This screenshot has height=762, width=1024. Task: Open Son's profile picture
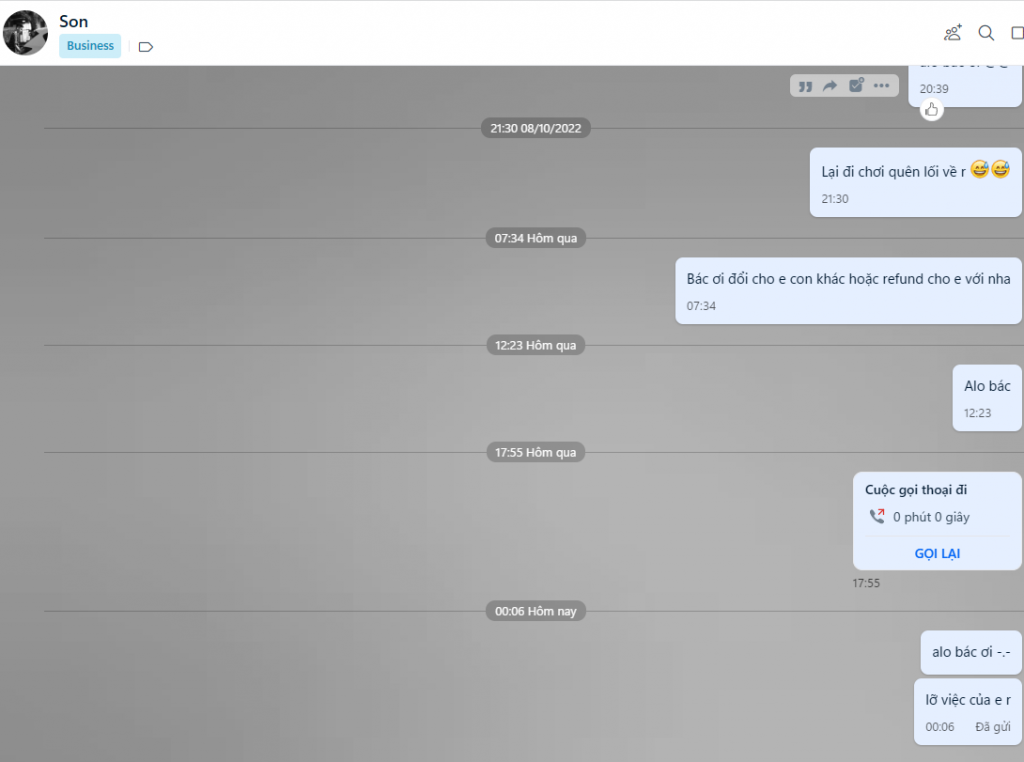click(25, 33)
